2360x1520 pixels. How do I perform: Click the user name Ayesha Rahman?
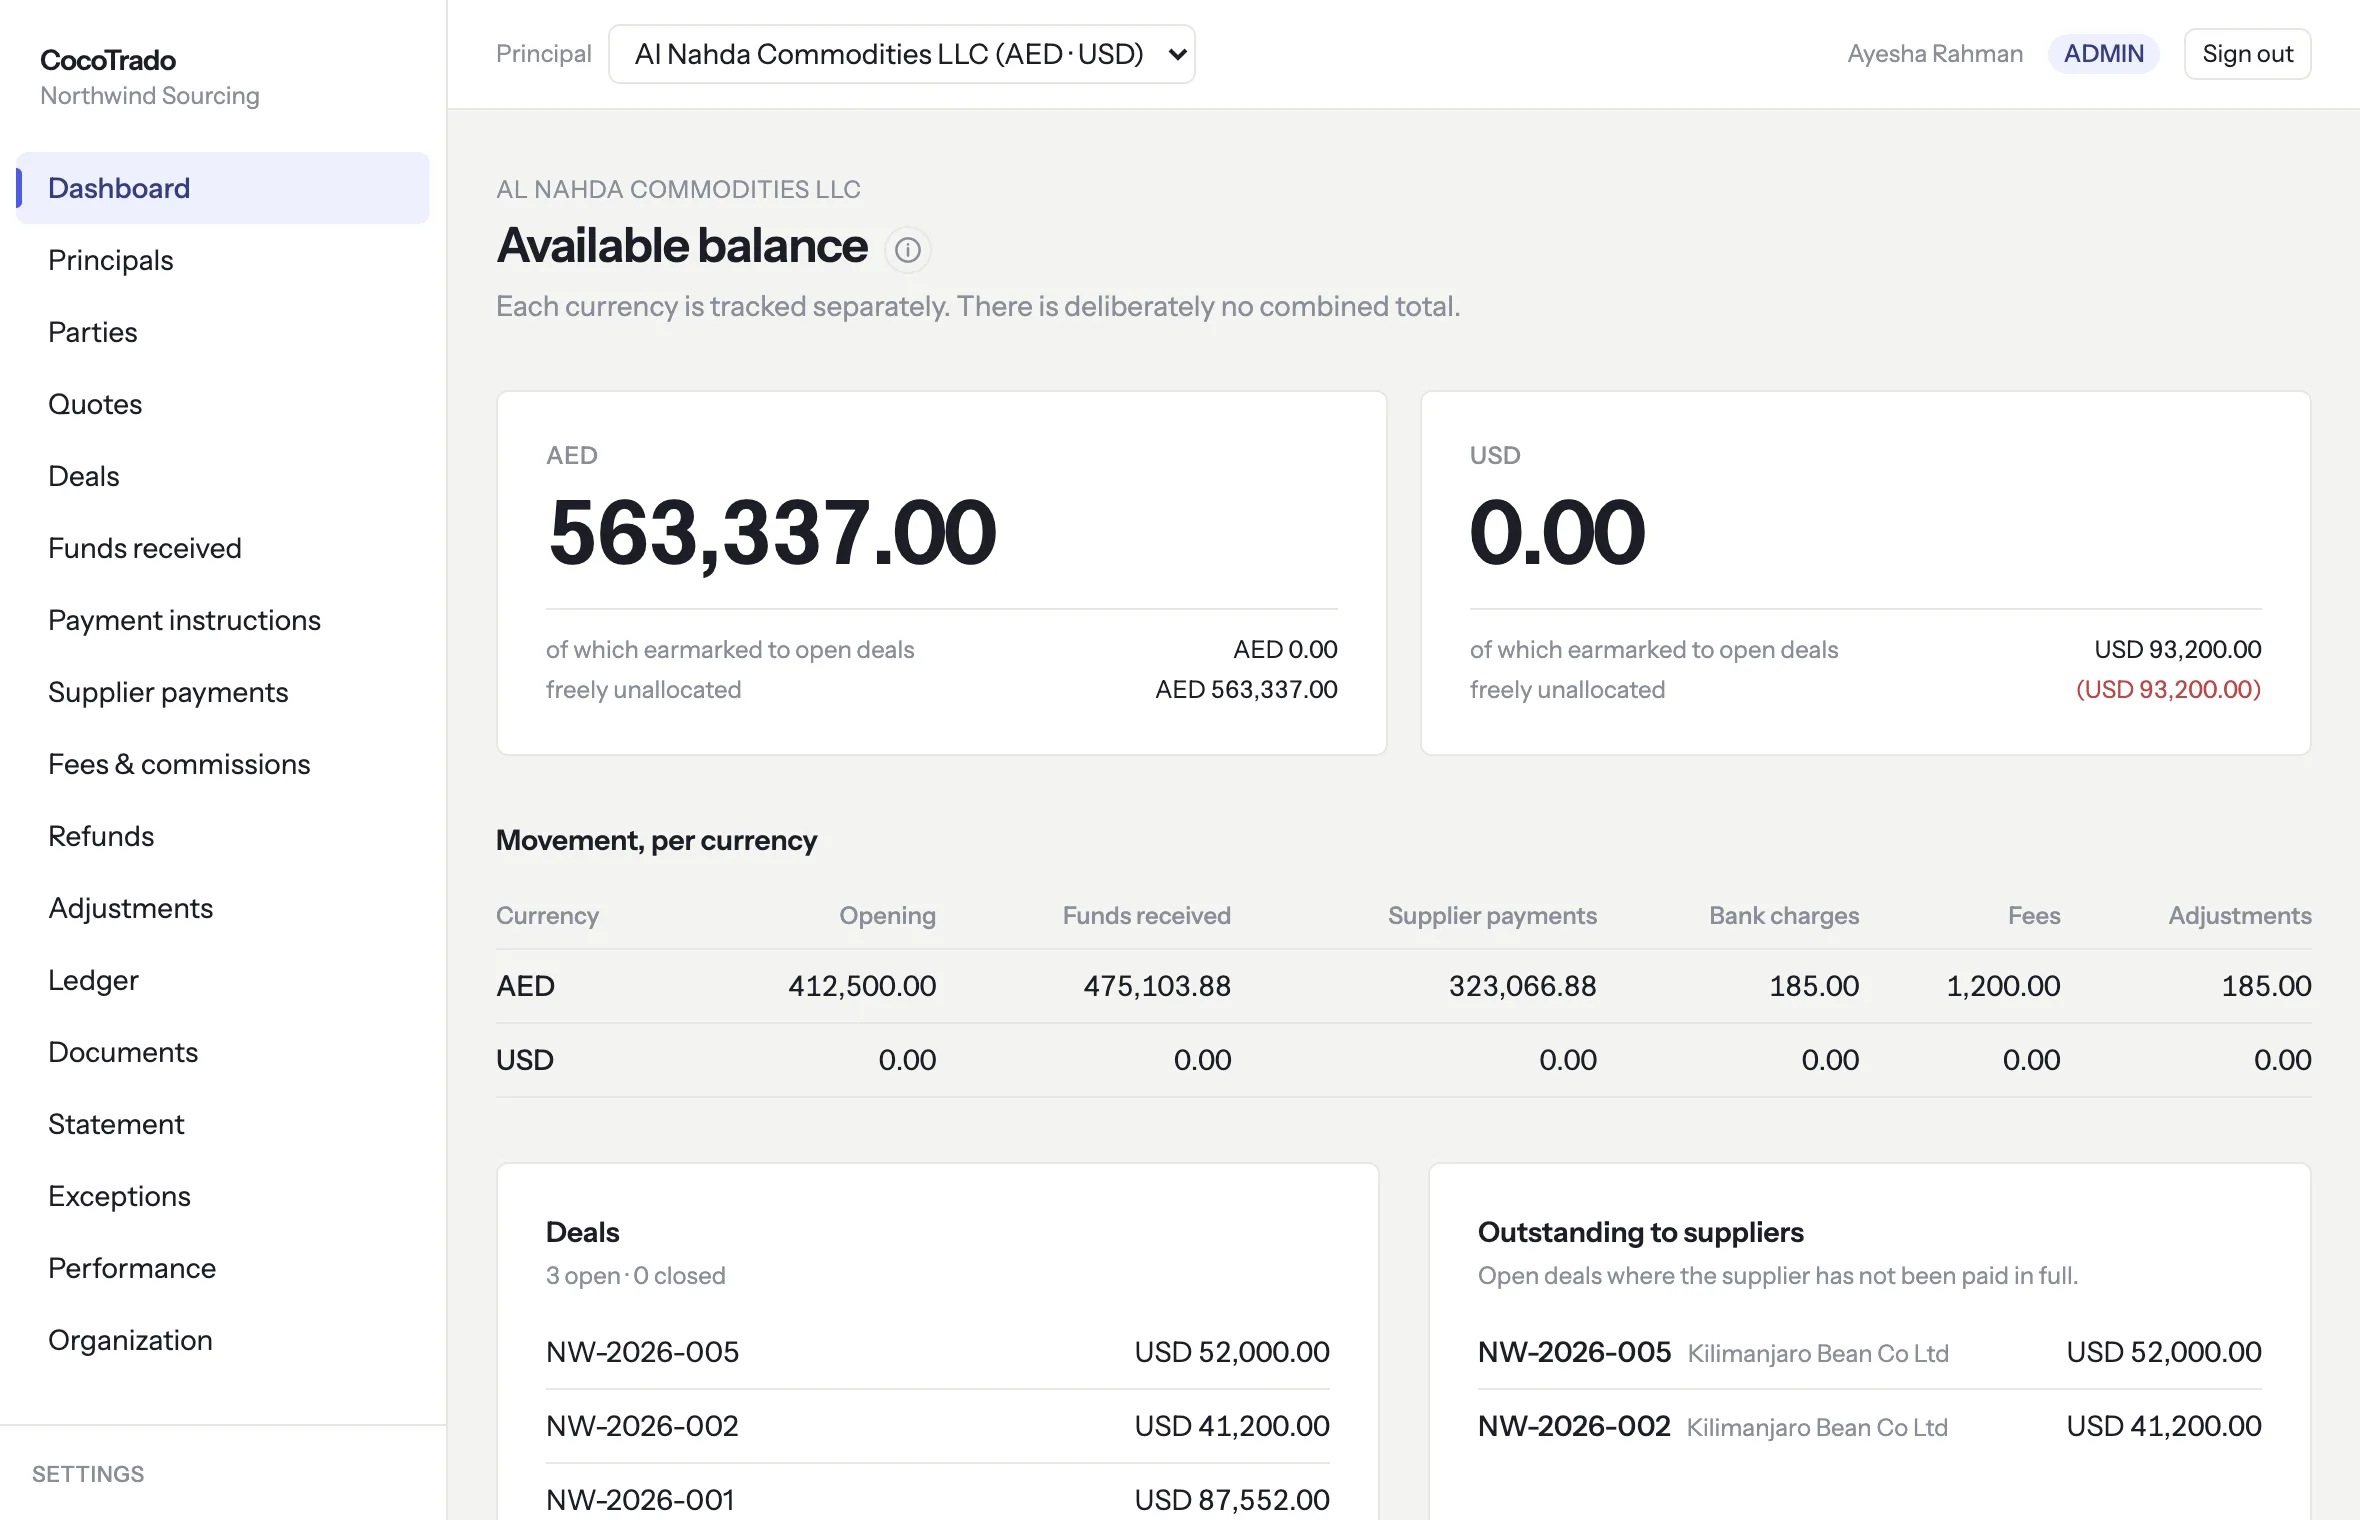tap(1935, 54)
